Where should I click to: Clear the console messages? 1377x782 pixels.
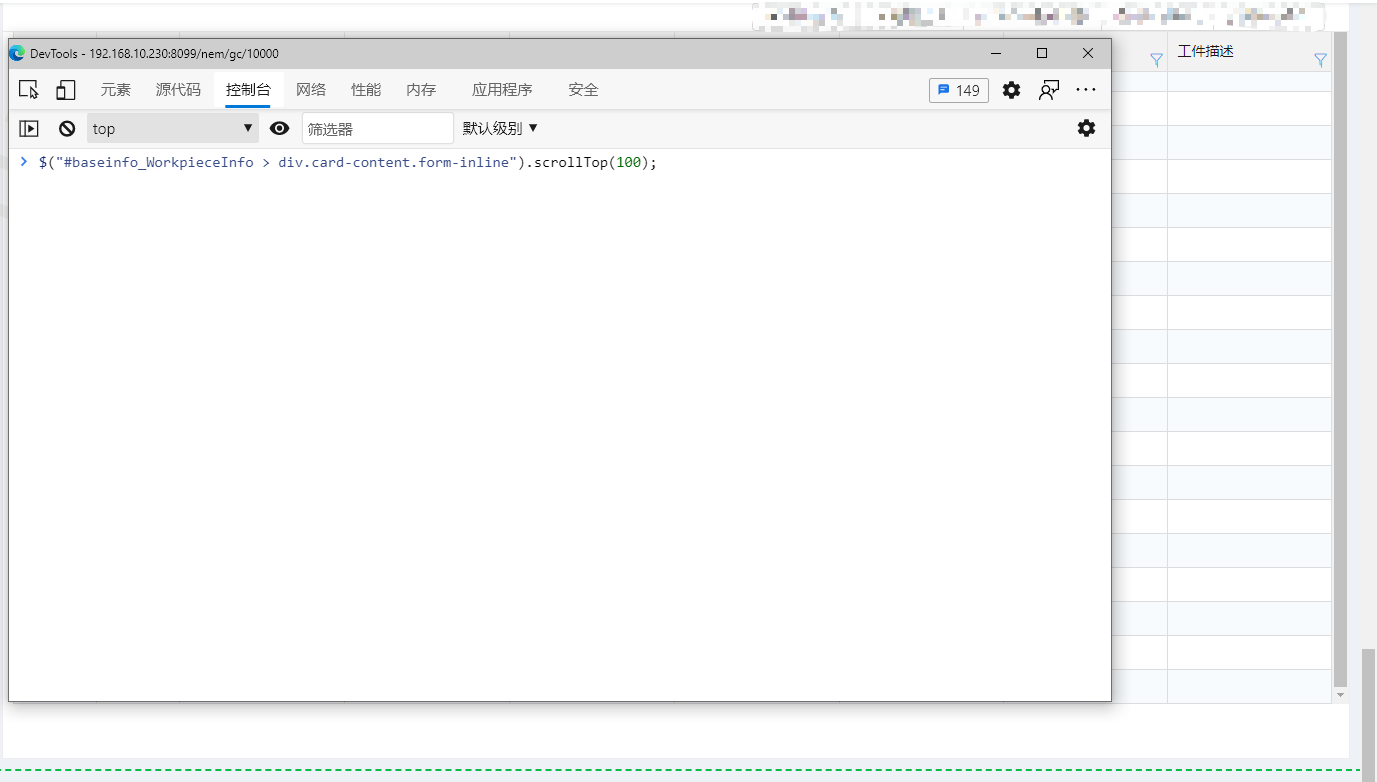click(66, 128)
